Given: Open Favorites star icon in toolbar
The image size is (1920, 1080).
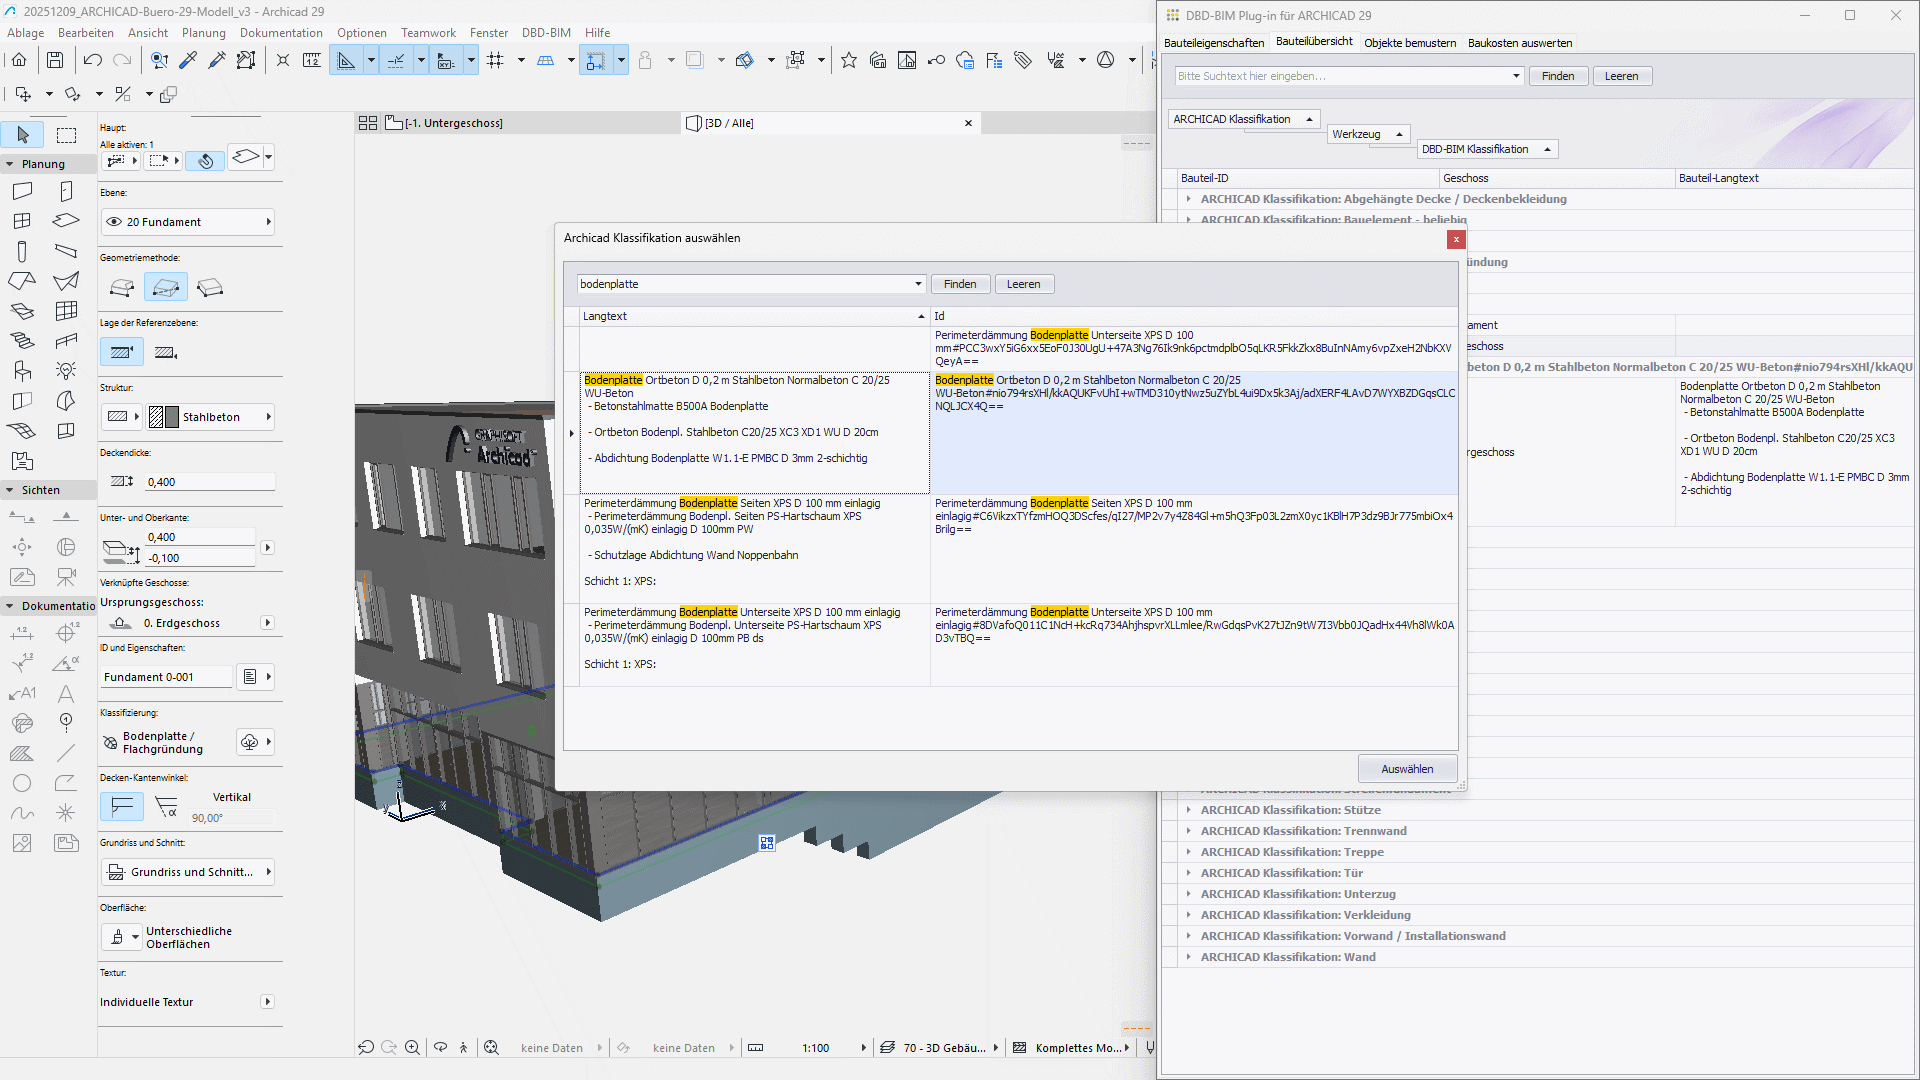Looking at the screenshot, I should (x=849, y=61).
